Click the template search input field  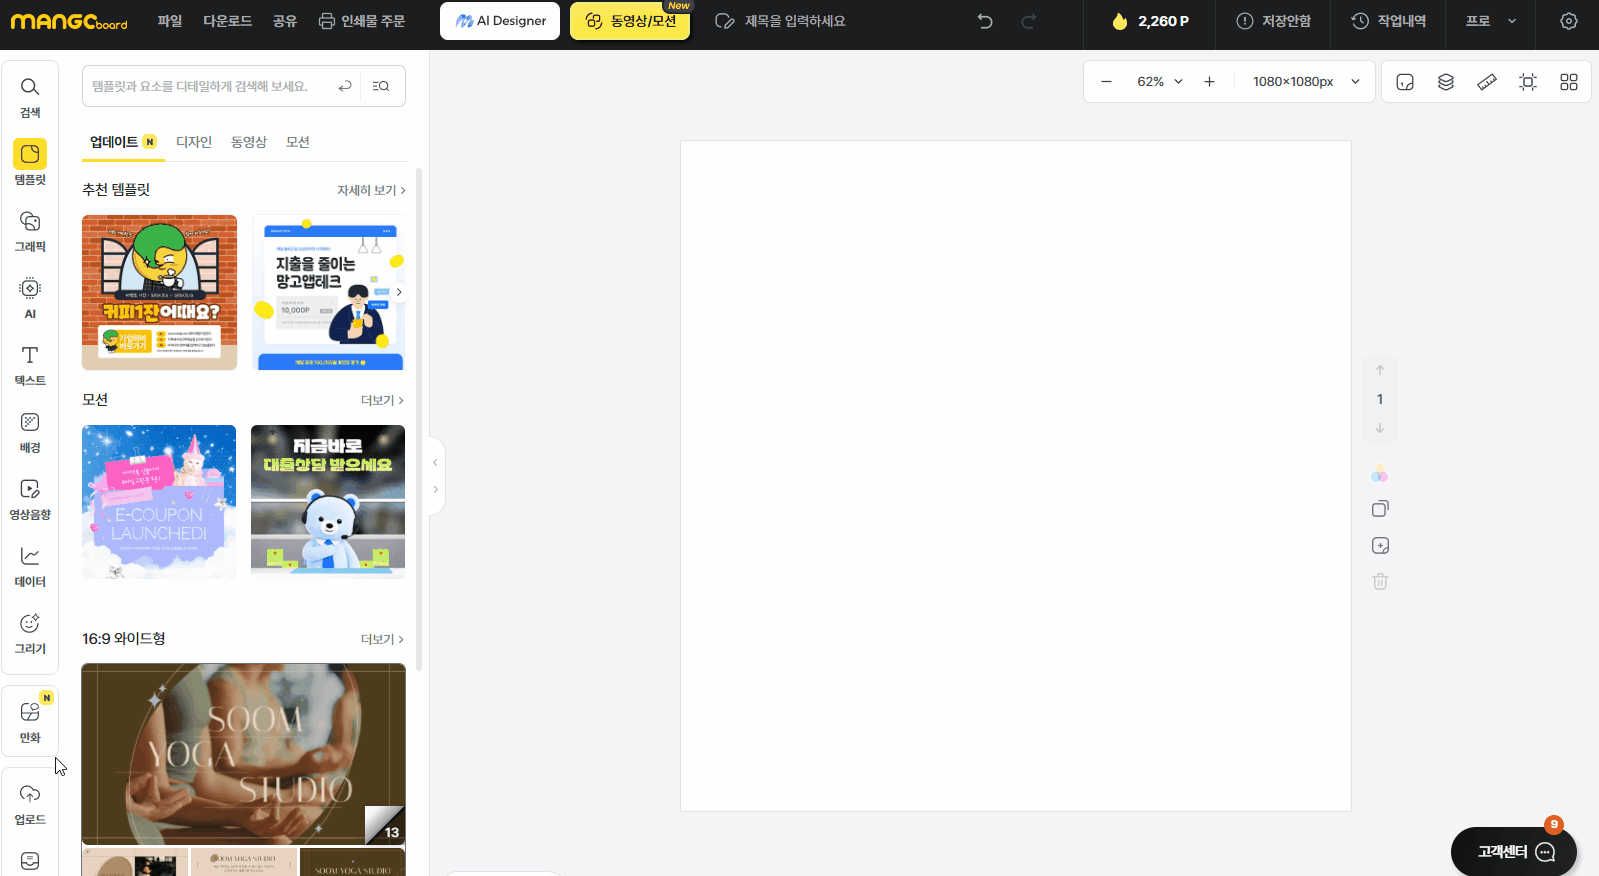point(212,86)
